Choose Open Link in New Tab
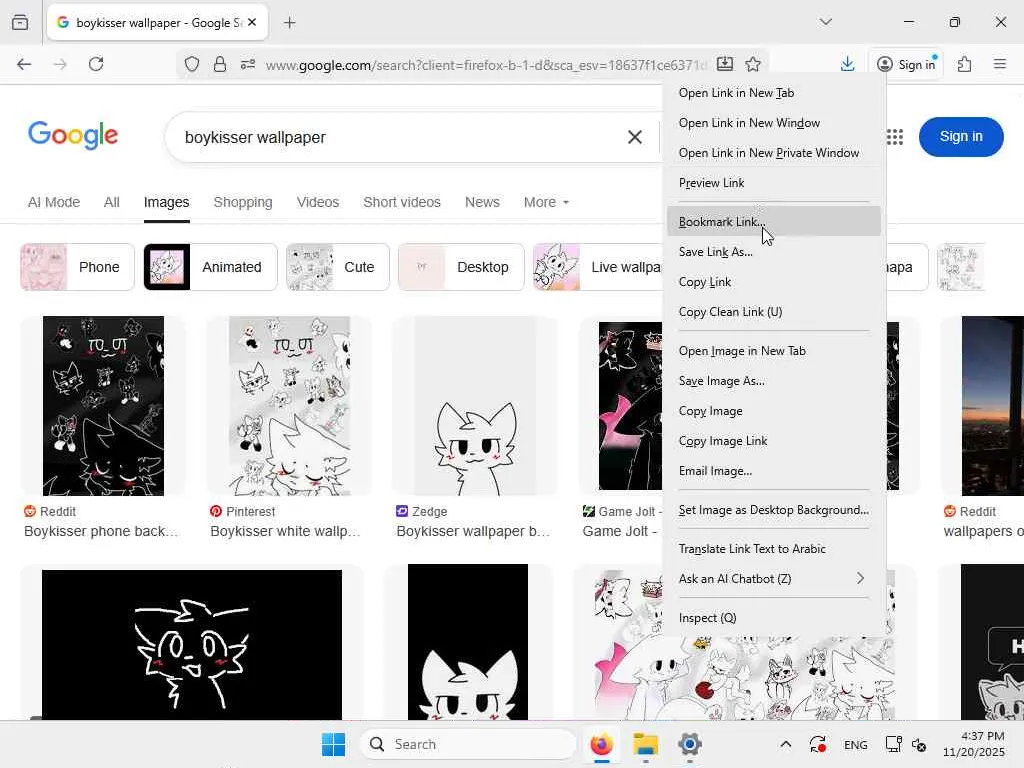1024x768 pixels. (774, 93)
